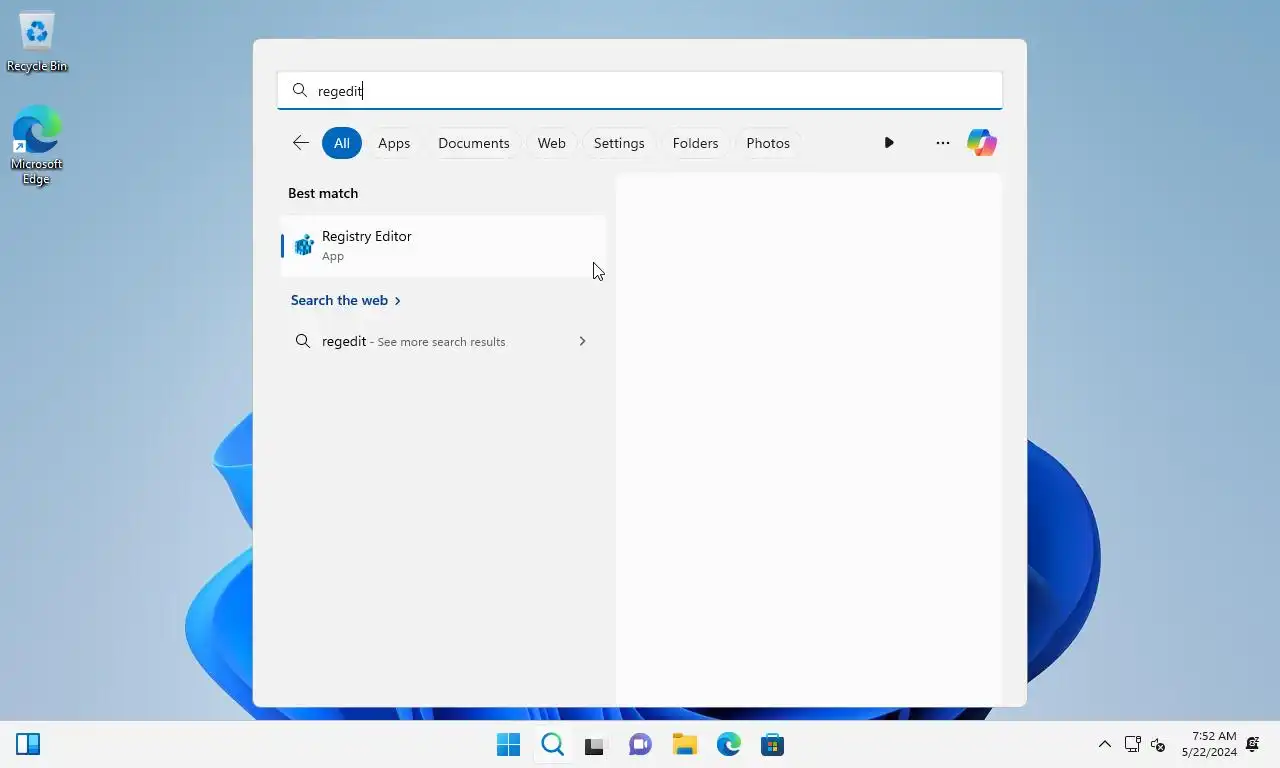Switch to the Apps filter tab
1280x768 pixels.
pos(394,143)
